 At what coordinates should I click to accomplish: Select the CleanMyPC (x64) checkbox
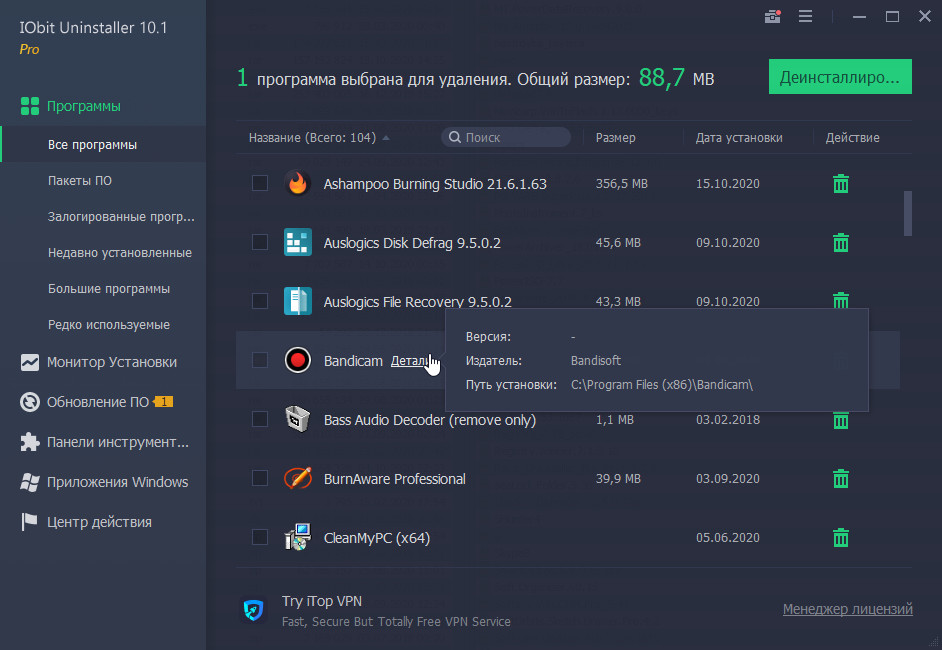[260, 537]
